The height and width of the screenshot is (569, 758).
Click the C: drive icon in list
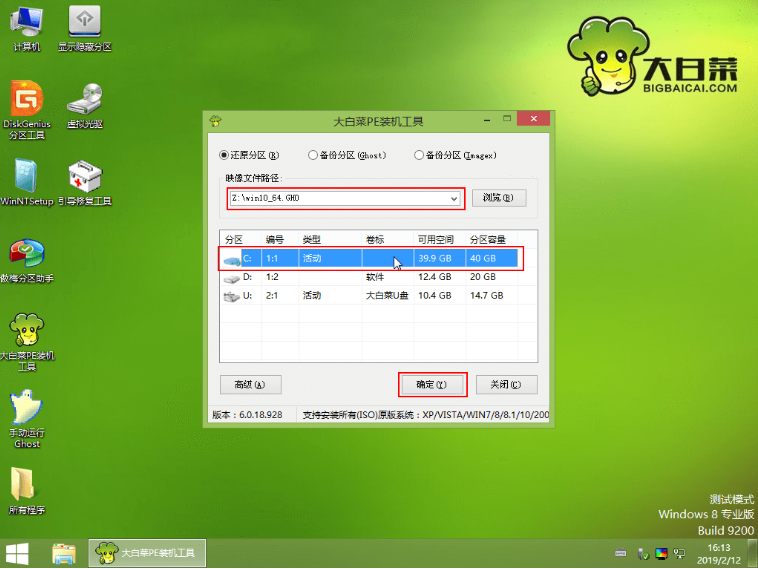click(x=232, y=261)
